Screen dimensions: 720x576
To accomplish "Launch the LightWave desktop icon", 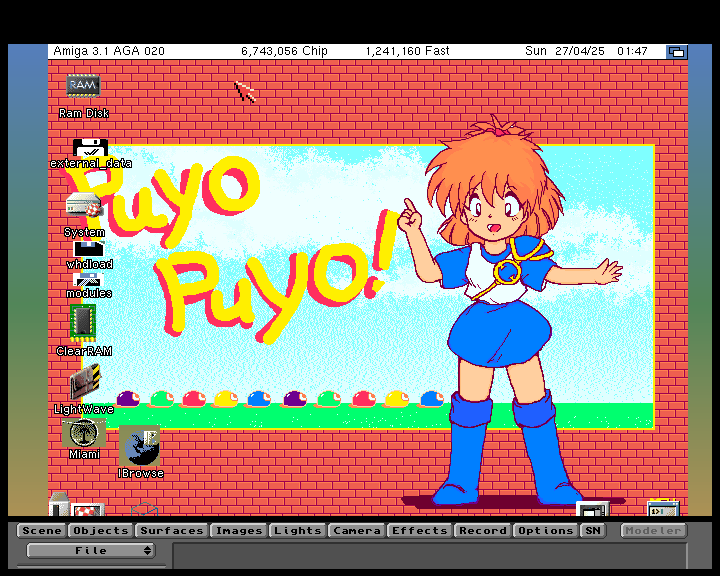I will pyautogui.click(x=84, y=382).
